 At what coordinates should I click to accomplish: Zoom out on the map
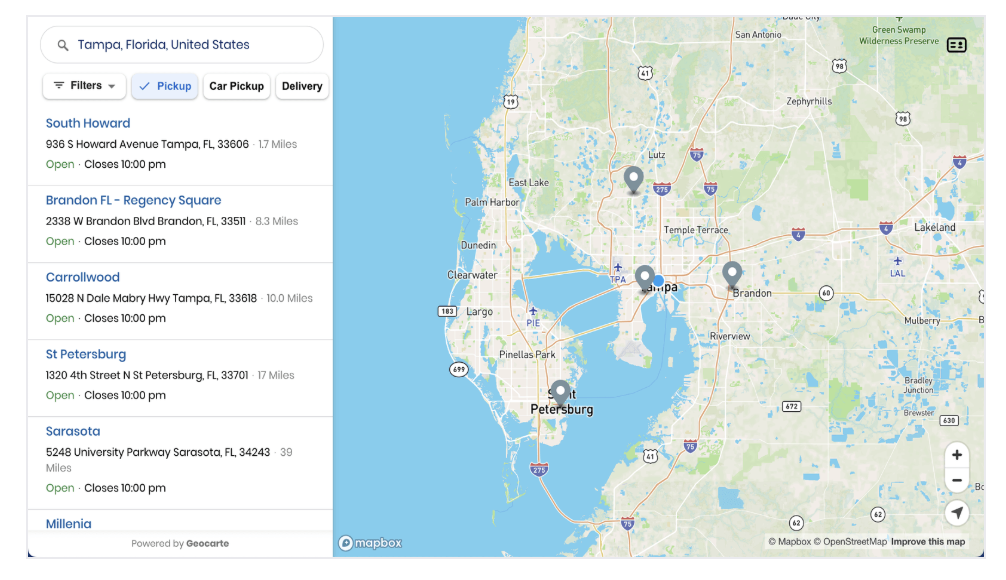pos(957,481)
